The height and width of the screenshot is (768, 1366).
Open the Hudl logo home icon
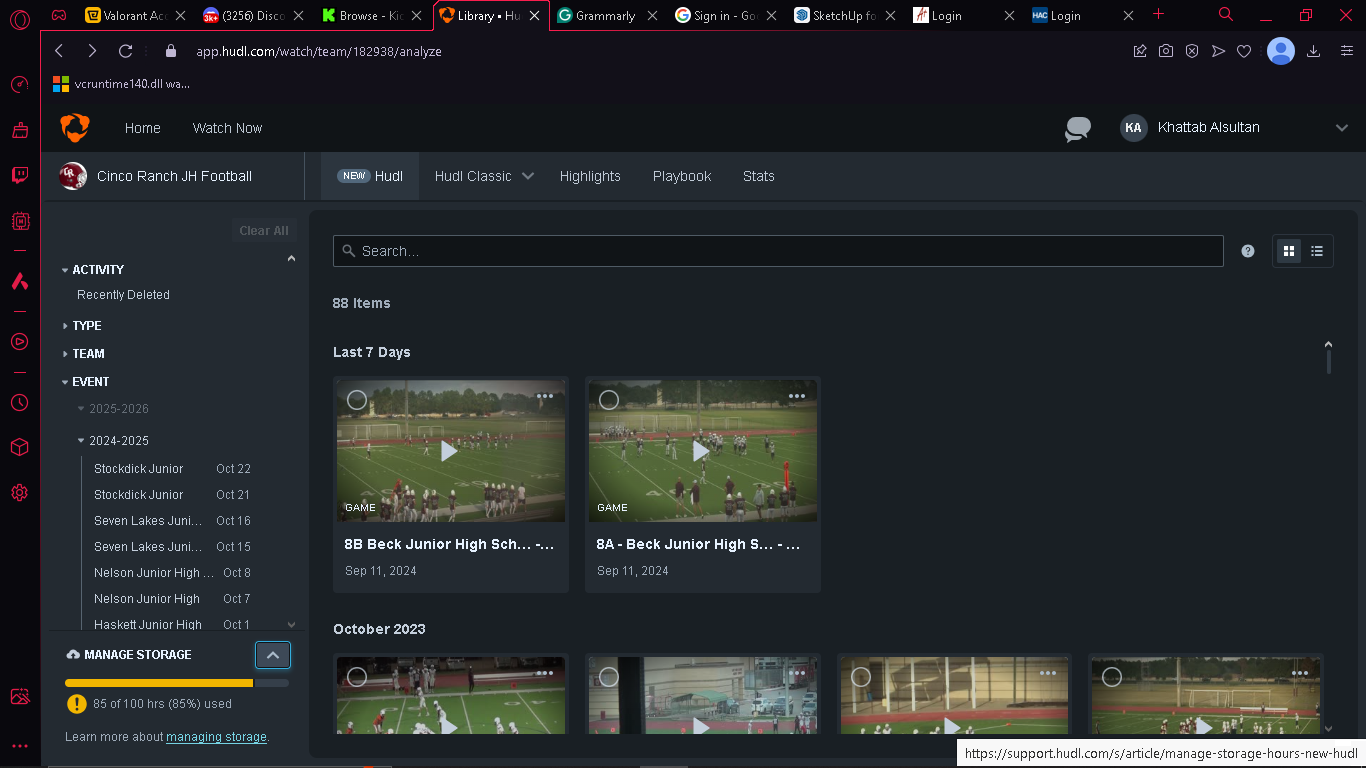pyautogui.click(x=75, y=128)
